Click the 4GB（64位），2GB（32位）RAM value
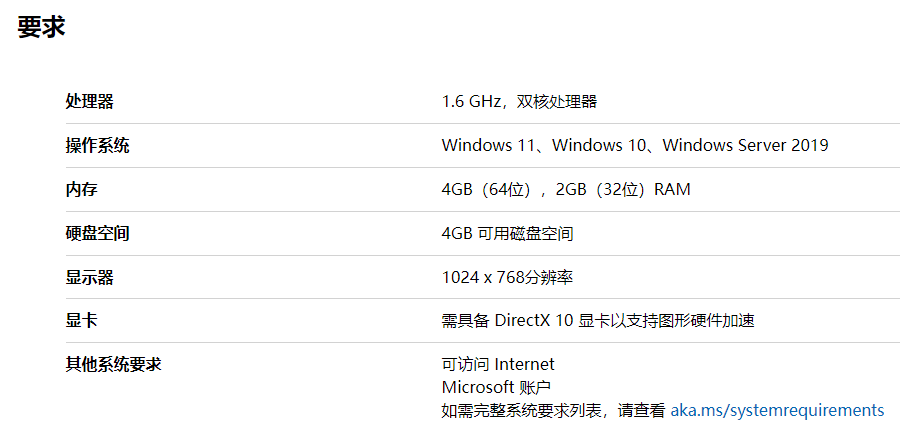The width and height of the screenshot is (900, 430). point(565,189)
